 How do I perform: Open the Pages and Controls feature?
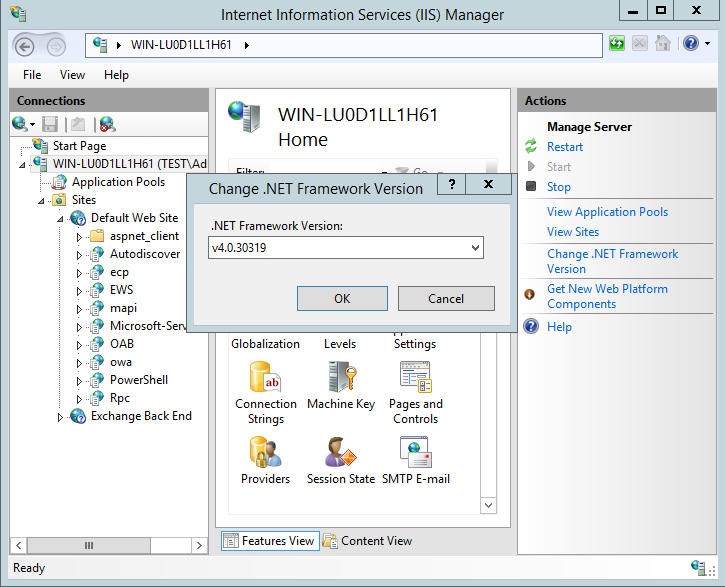coord(416,393)
